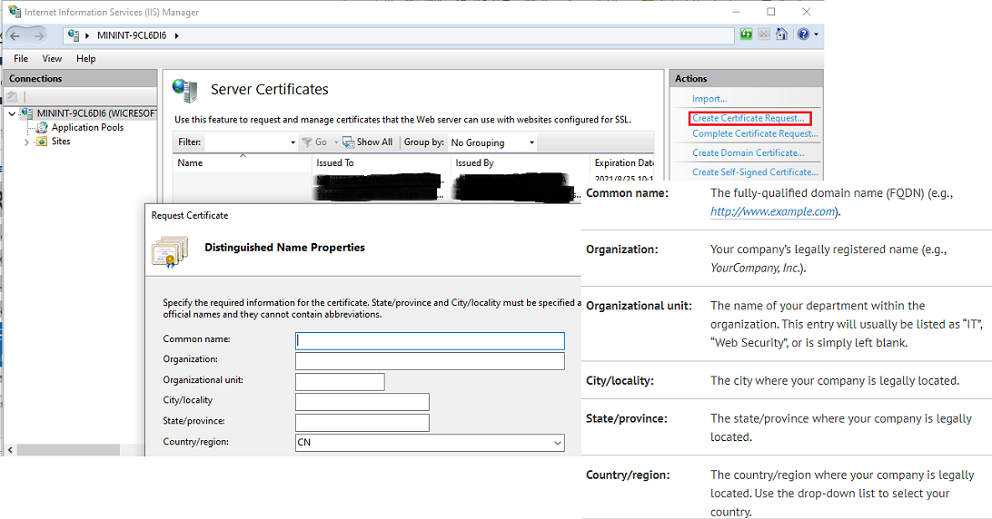
Task: Click the Stop icon in toolbar
Action: point(764,34)
